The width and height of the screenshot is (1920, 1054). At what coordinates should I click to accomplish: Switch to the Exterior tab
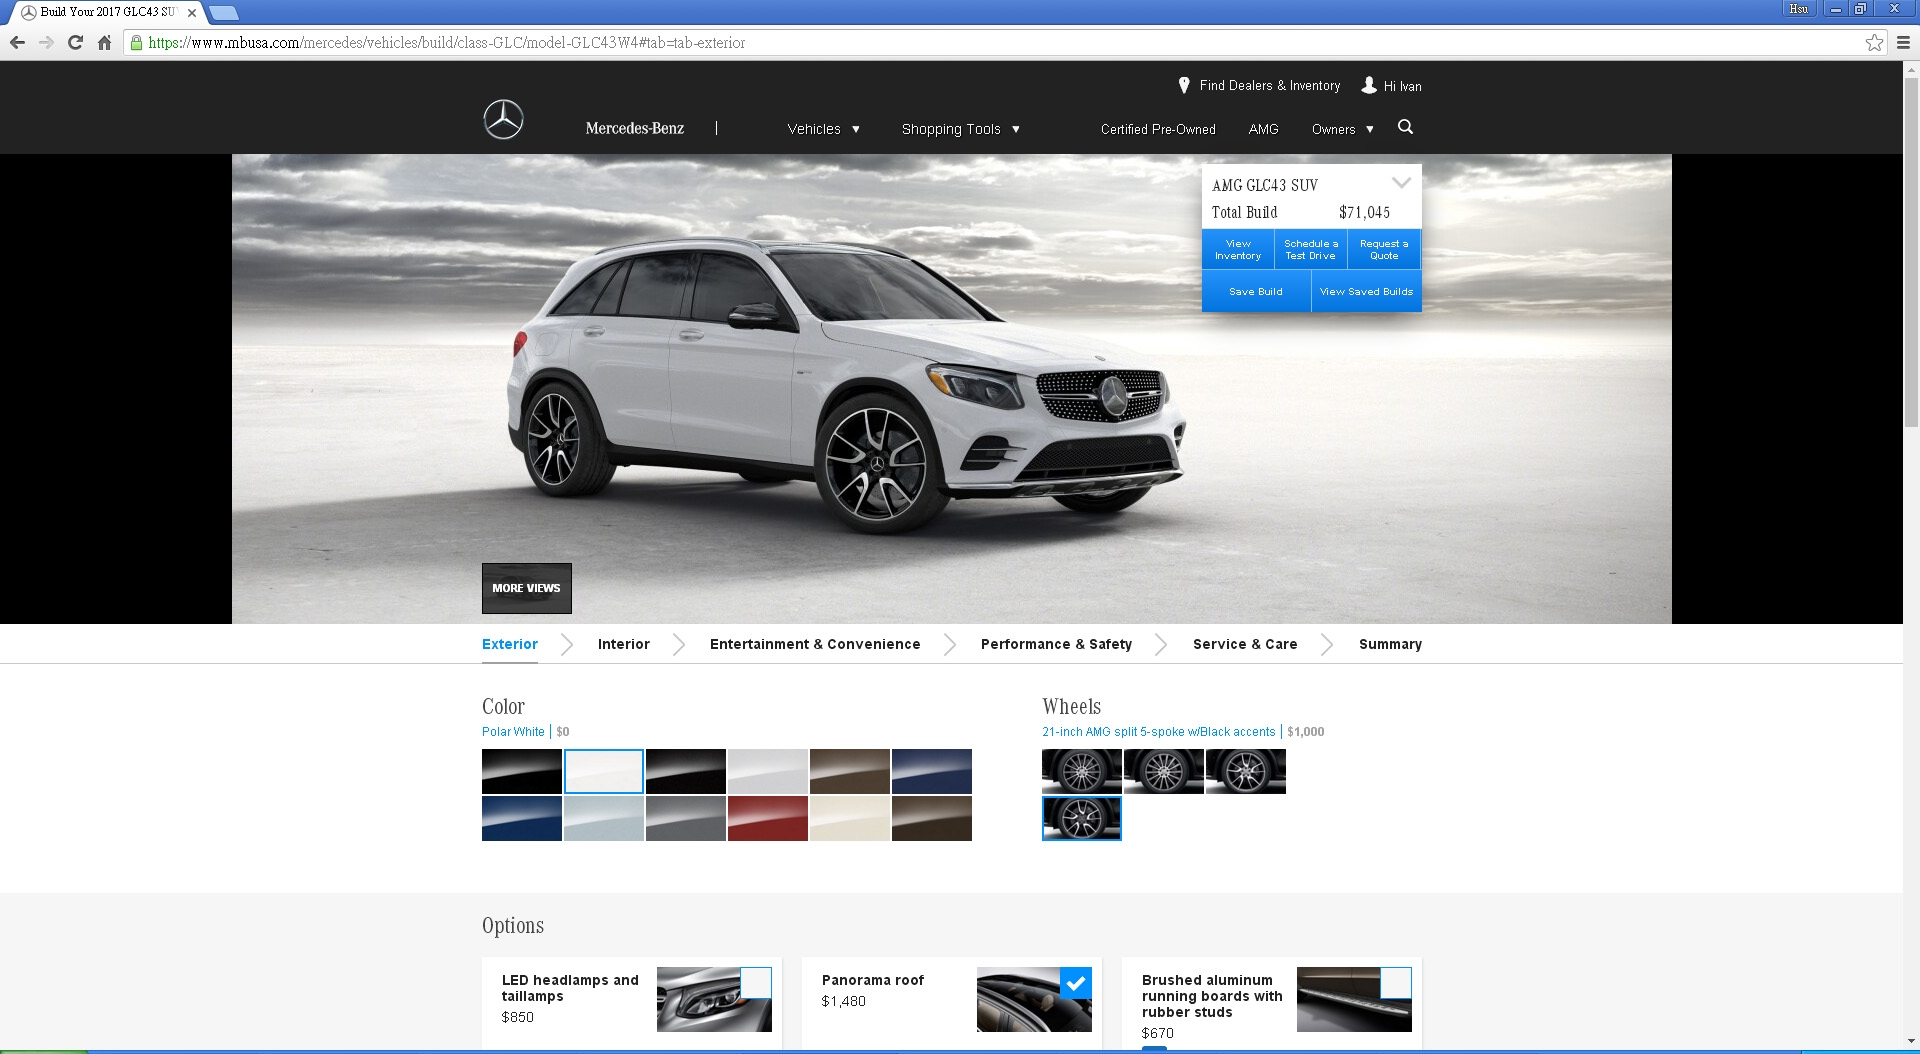click(510, 644)
